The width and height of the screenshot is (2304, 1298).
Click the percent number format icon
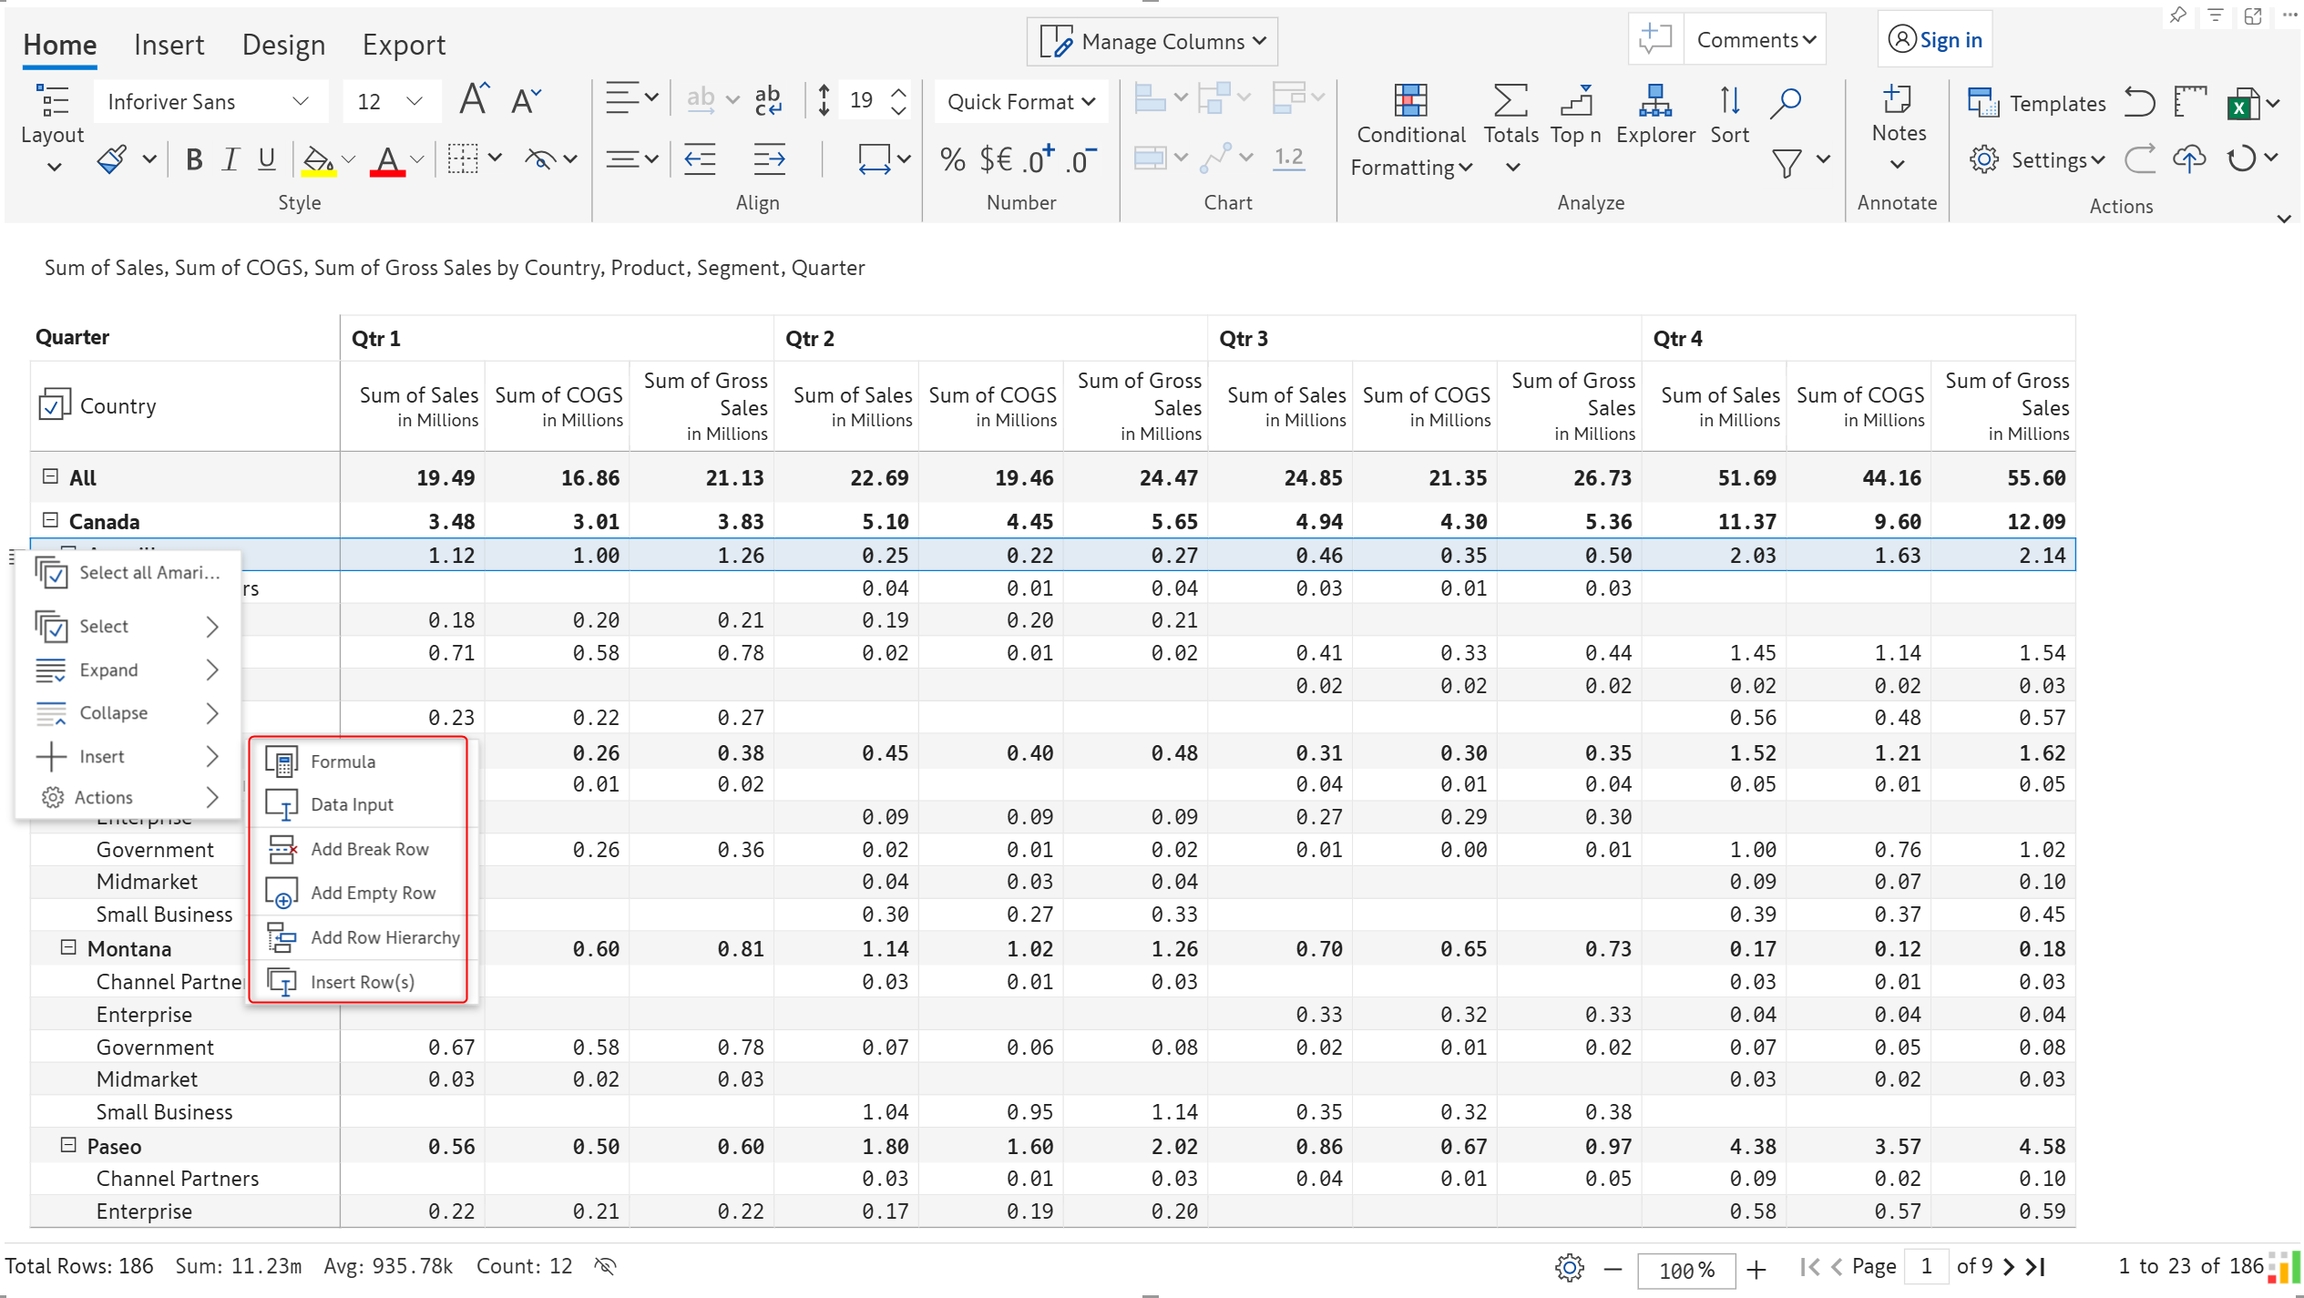point(952,159)
